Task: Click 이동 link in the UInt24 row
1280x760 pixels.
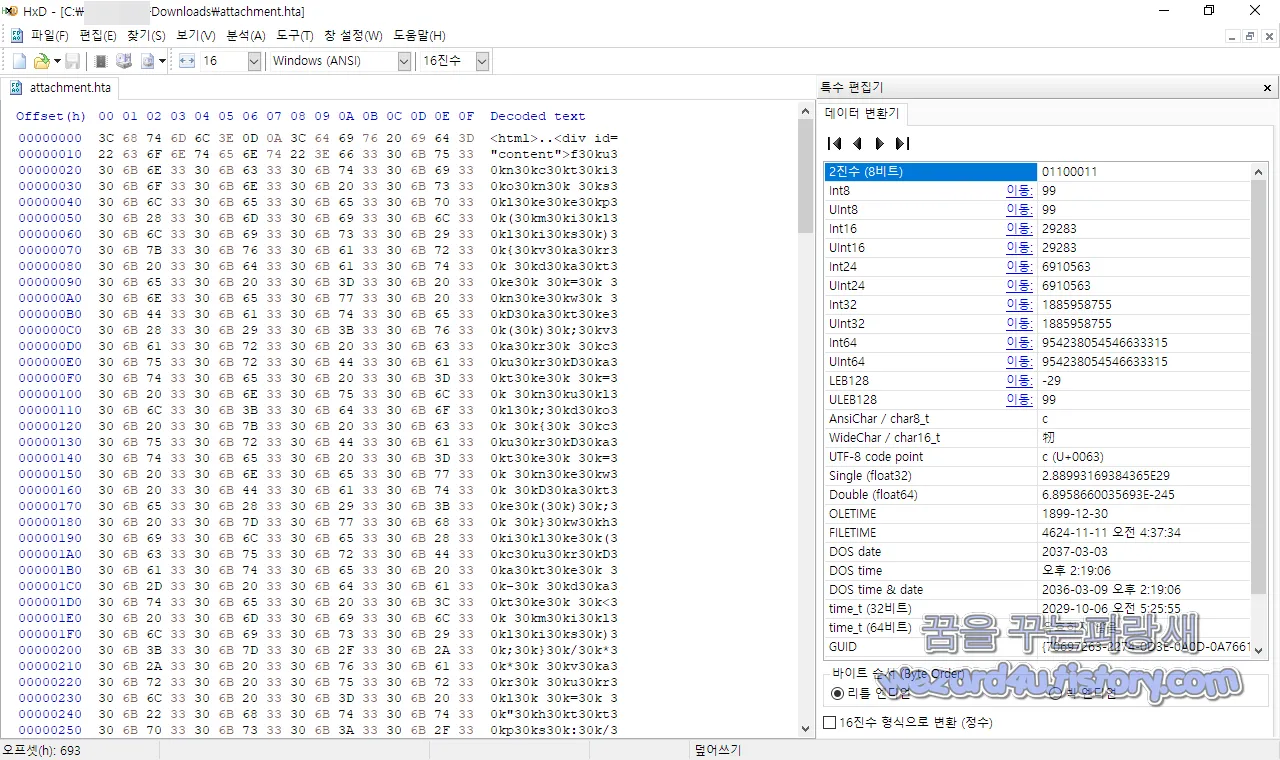Action: click(x=1019, y=286)
